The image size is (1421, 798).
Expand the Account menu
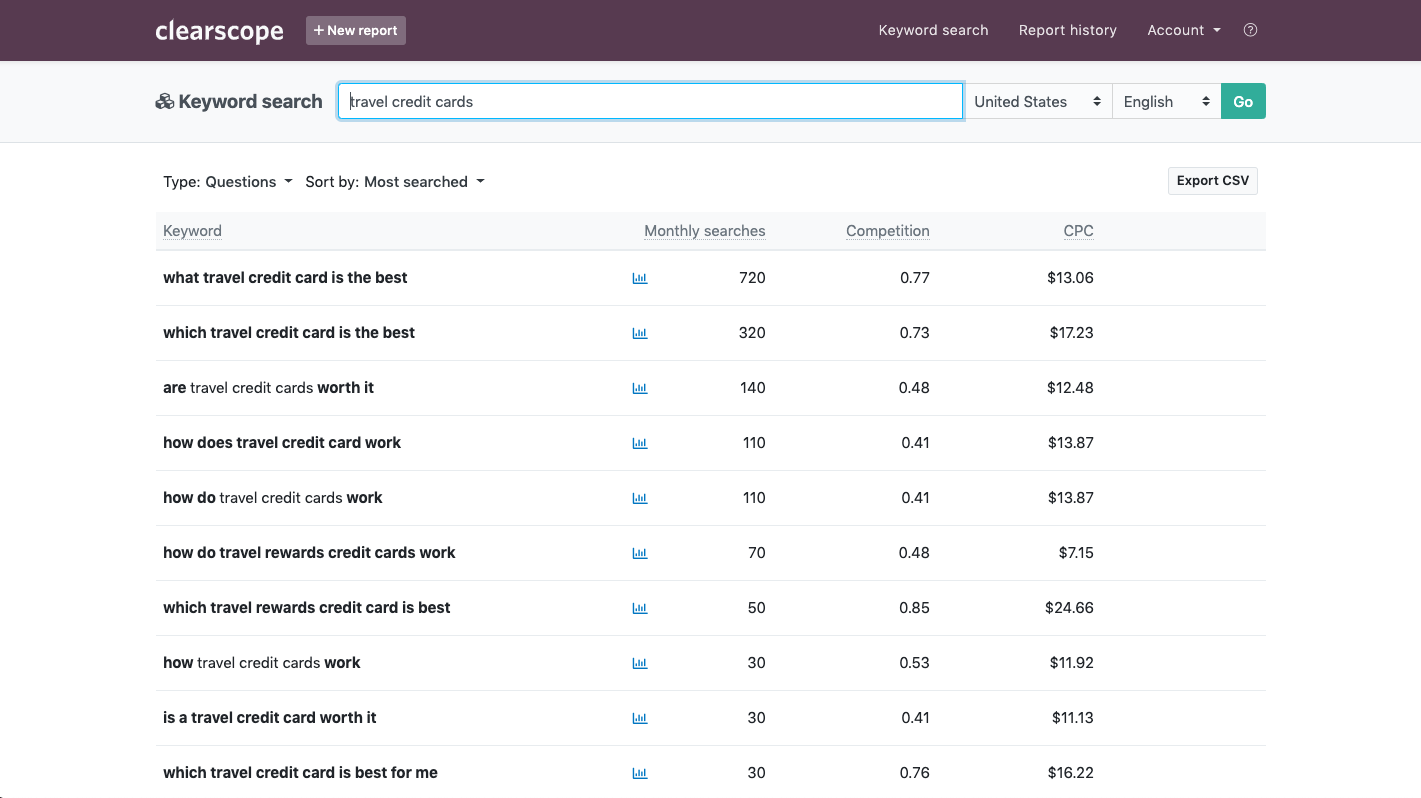click(1184, 30)
